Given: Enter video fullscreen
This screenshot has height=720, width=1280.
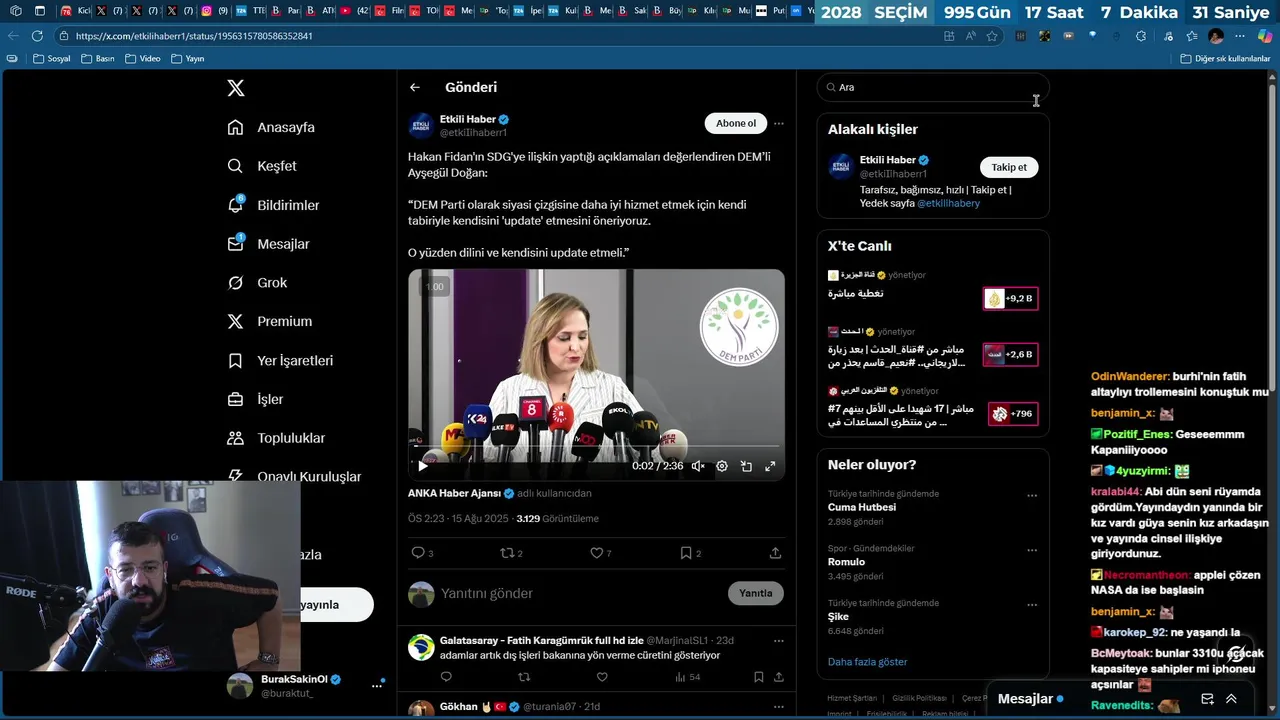Looking at the screenshot, I should (x=770, y=466).
